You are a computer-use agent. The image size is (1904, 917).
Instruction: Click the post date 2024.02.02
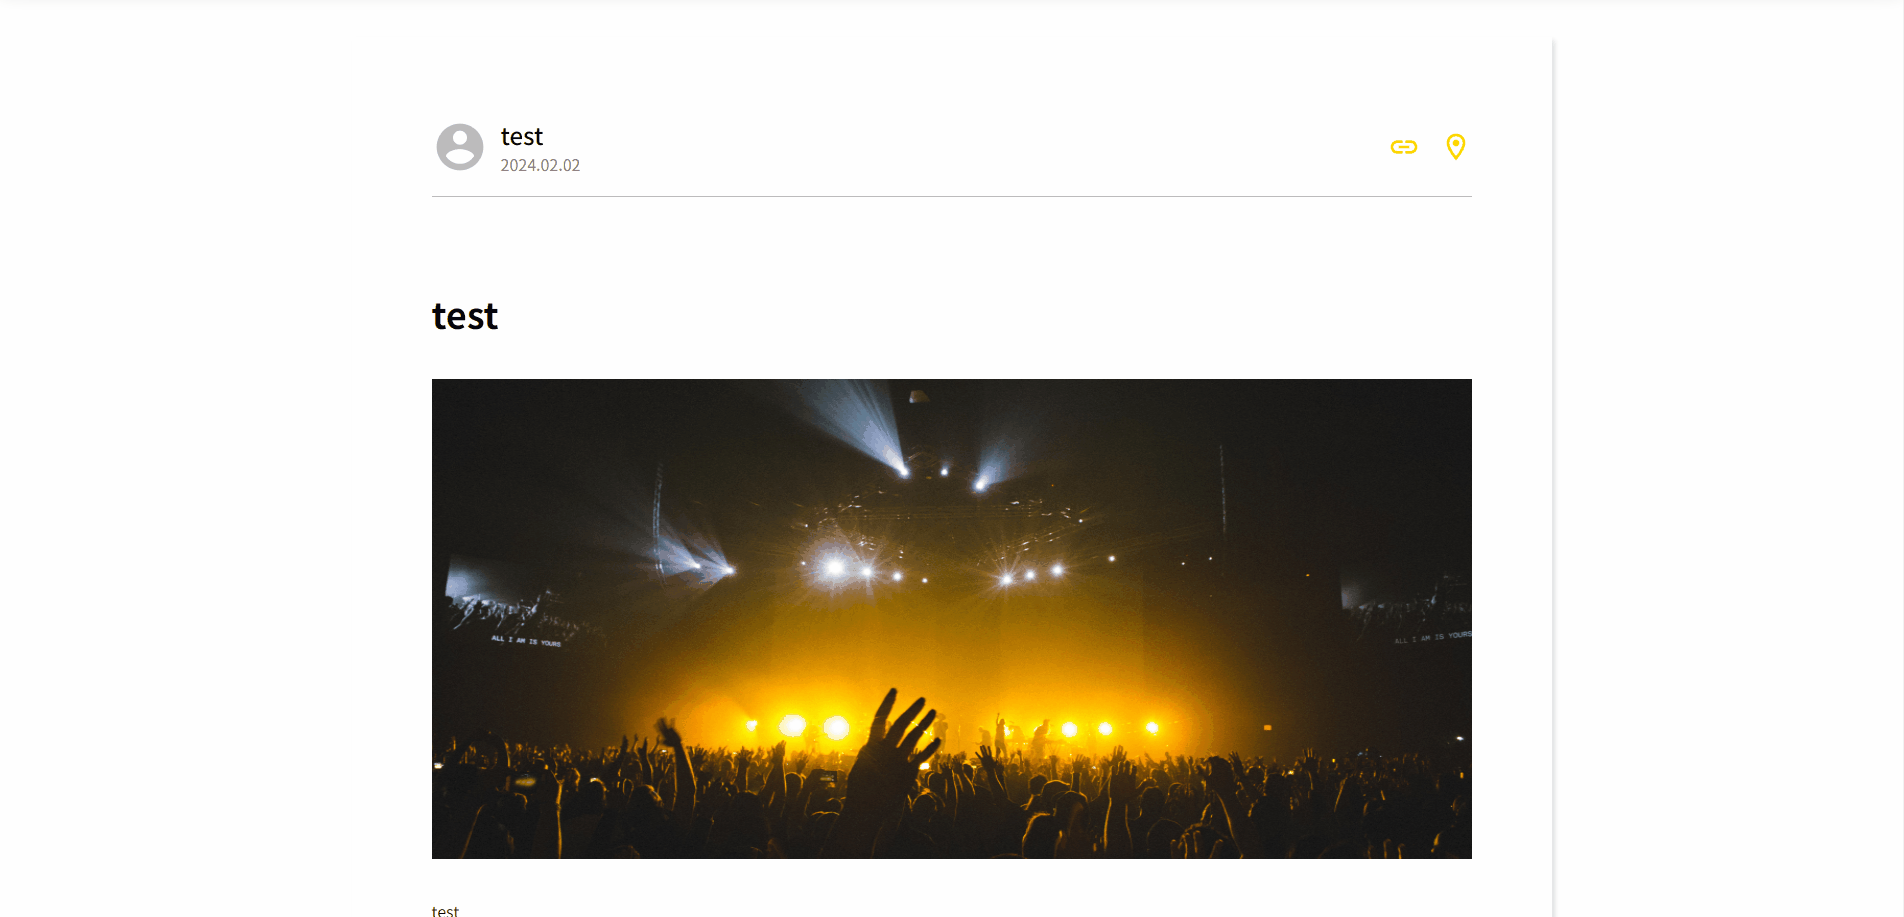(540, 165)
